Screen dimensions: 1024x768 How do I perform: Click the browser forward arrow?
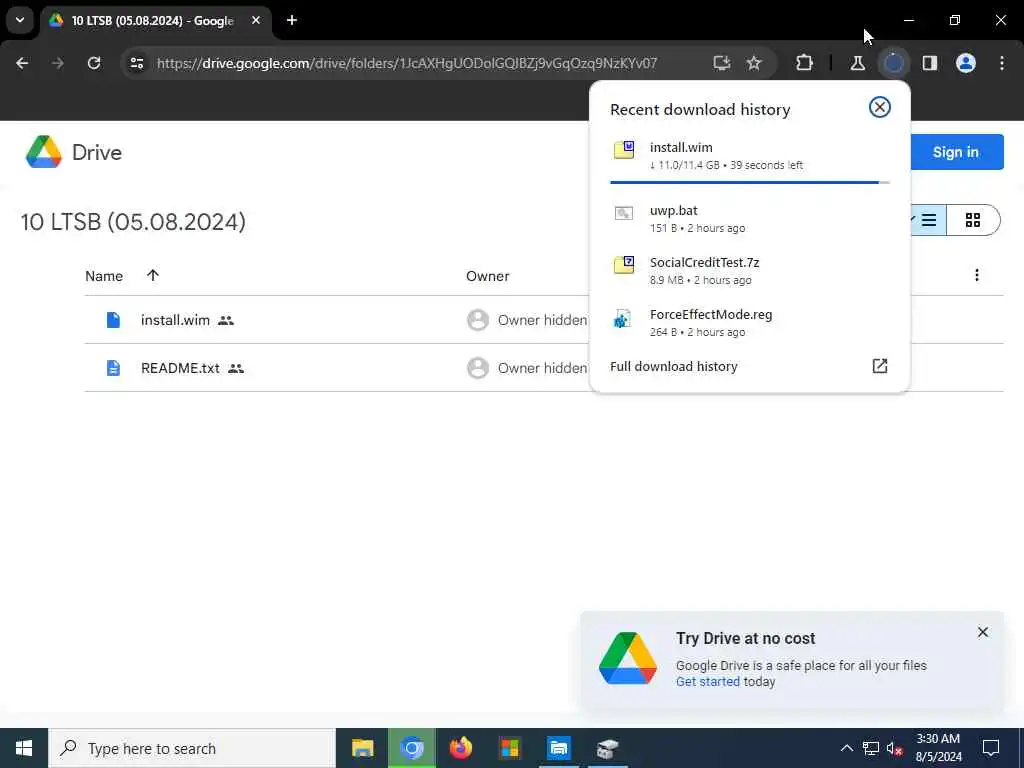57,63
